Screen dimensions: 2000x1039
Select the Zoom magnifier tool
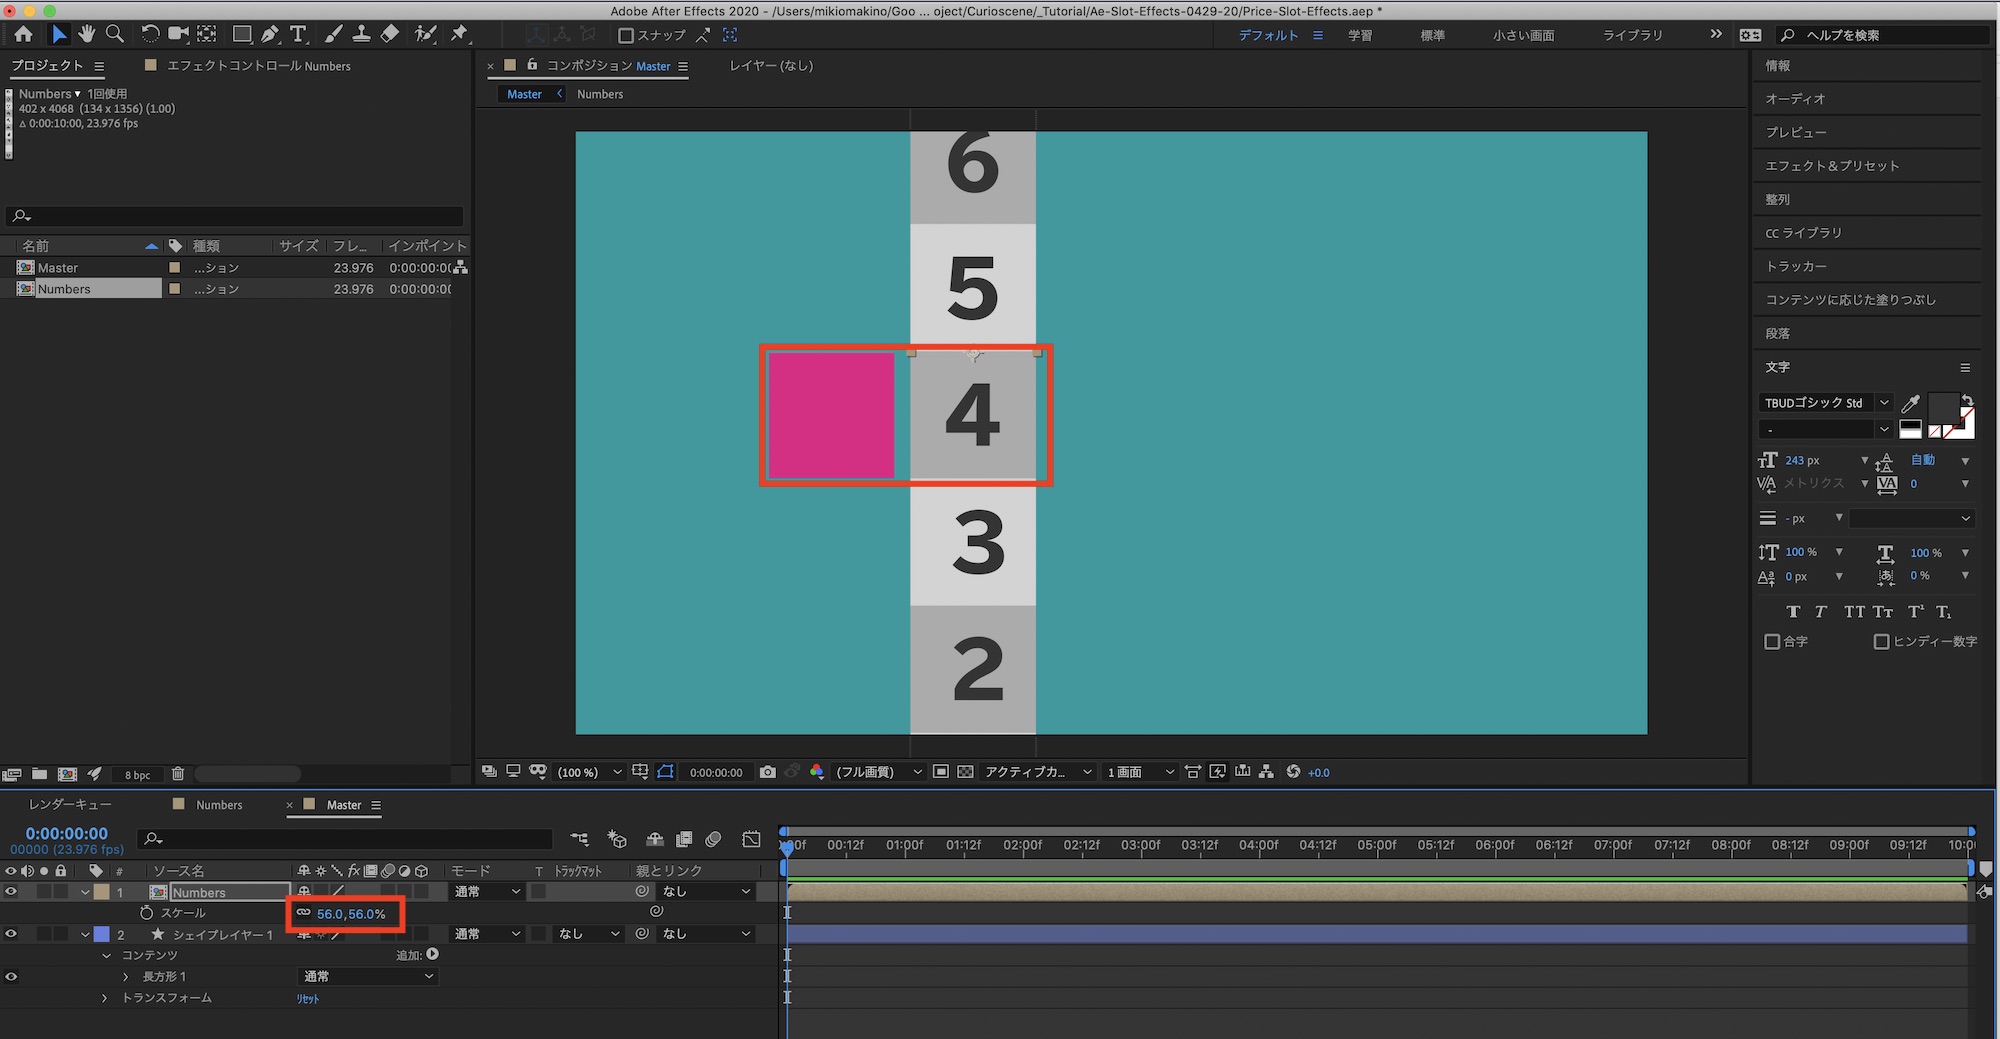pos(115,34)
